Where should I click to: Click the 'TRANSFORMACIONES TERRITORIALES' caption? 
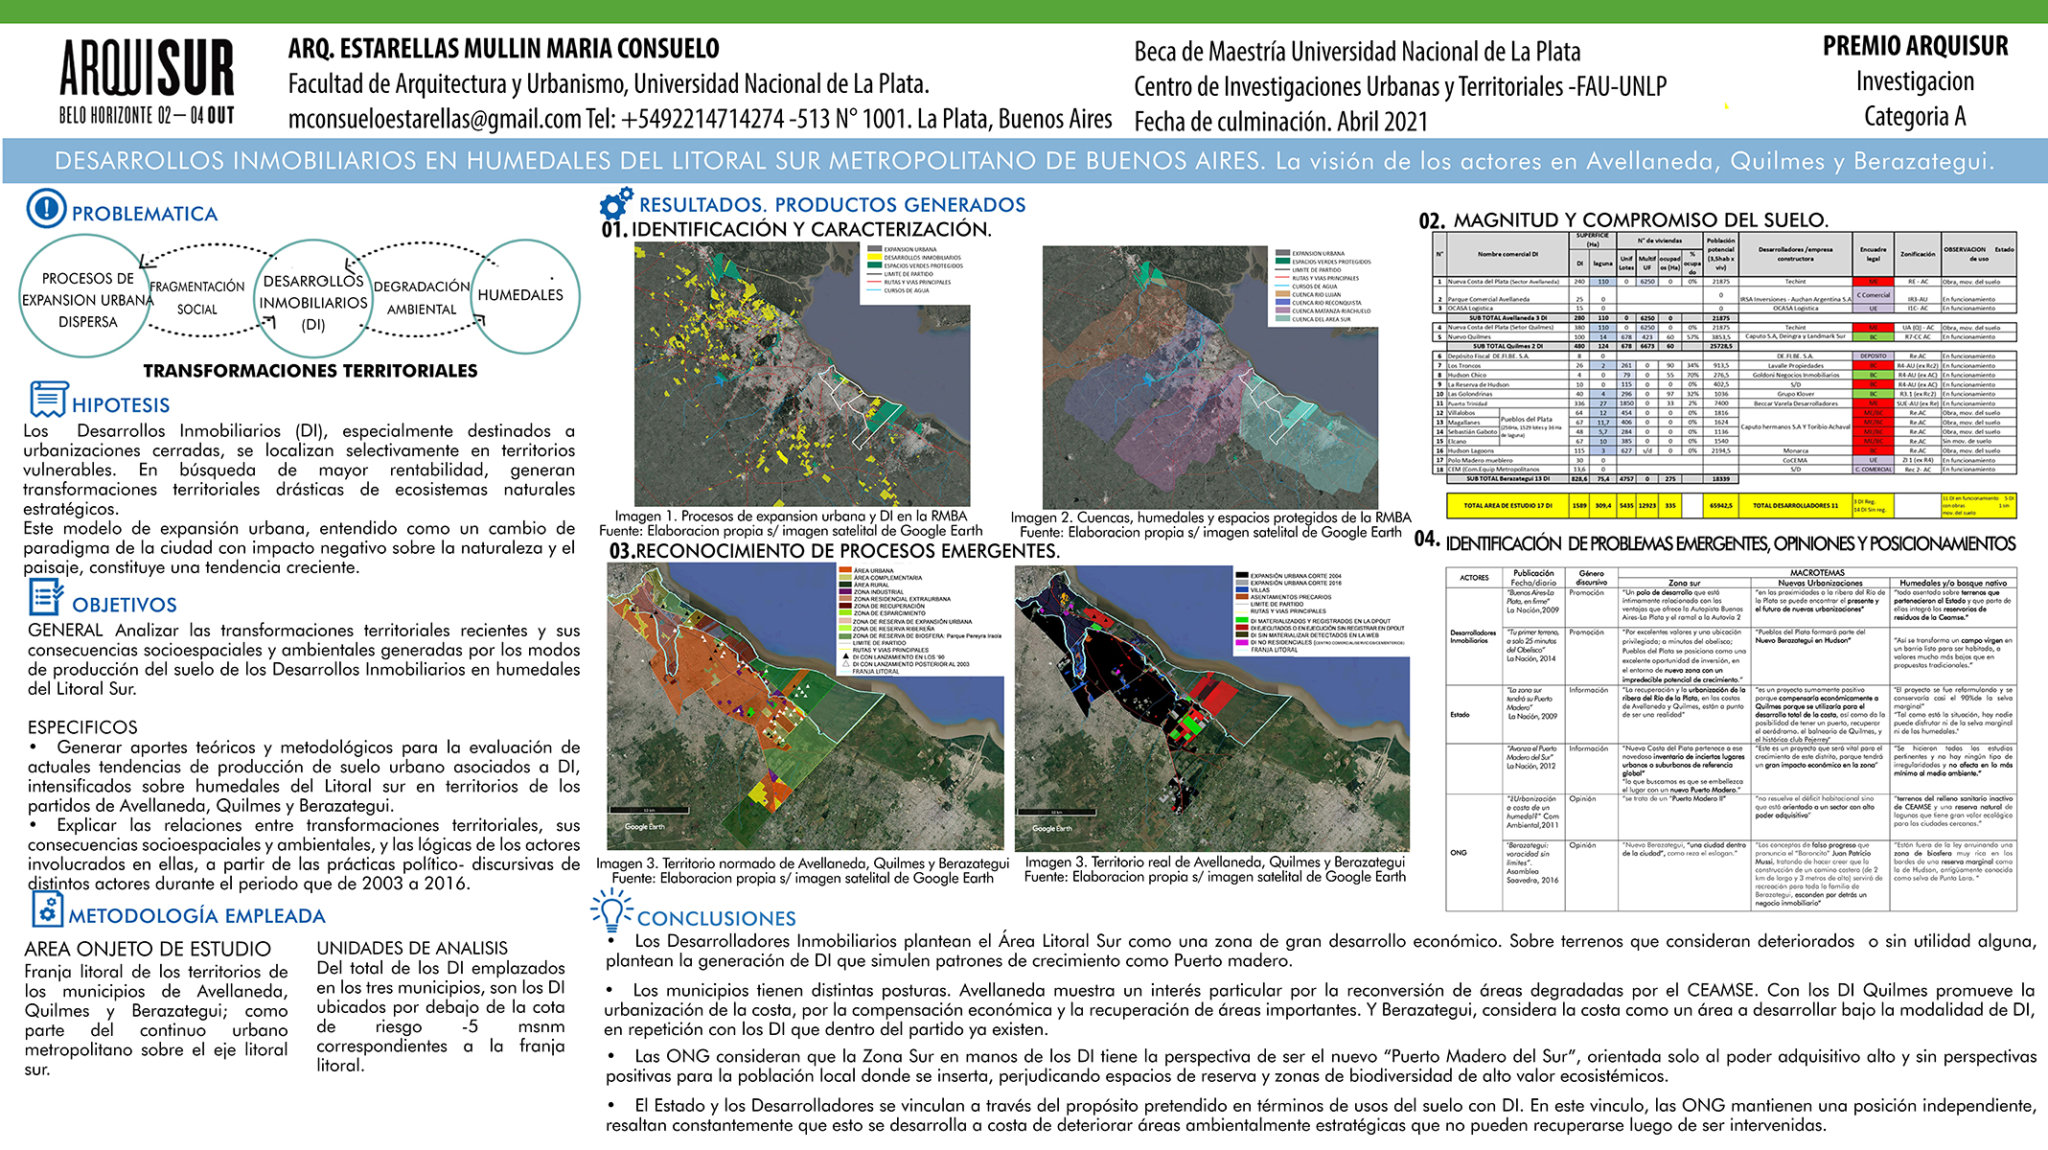pos(310,371)
